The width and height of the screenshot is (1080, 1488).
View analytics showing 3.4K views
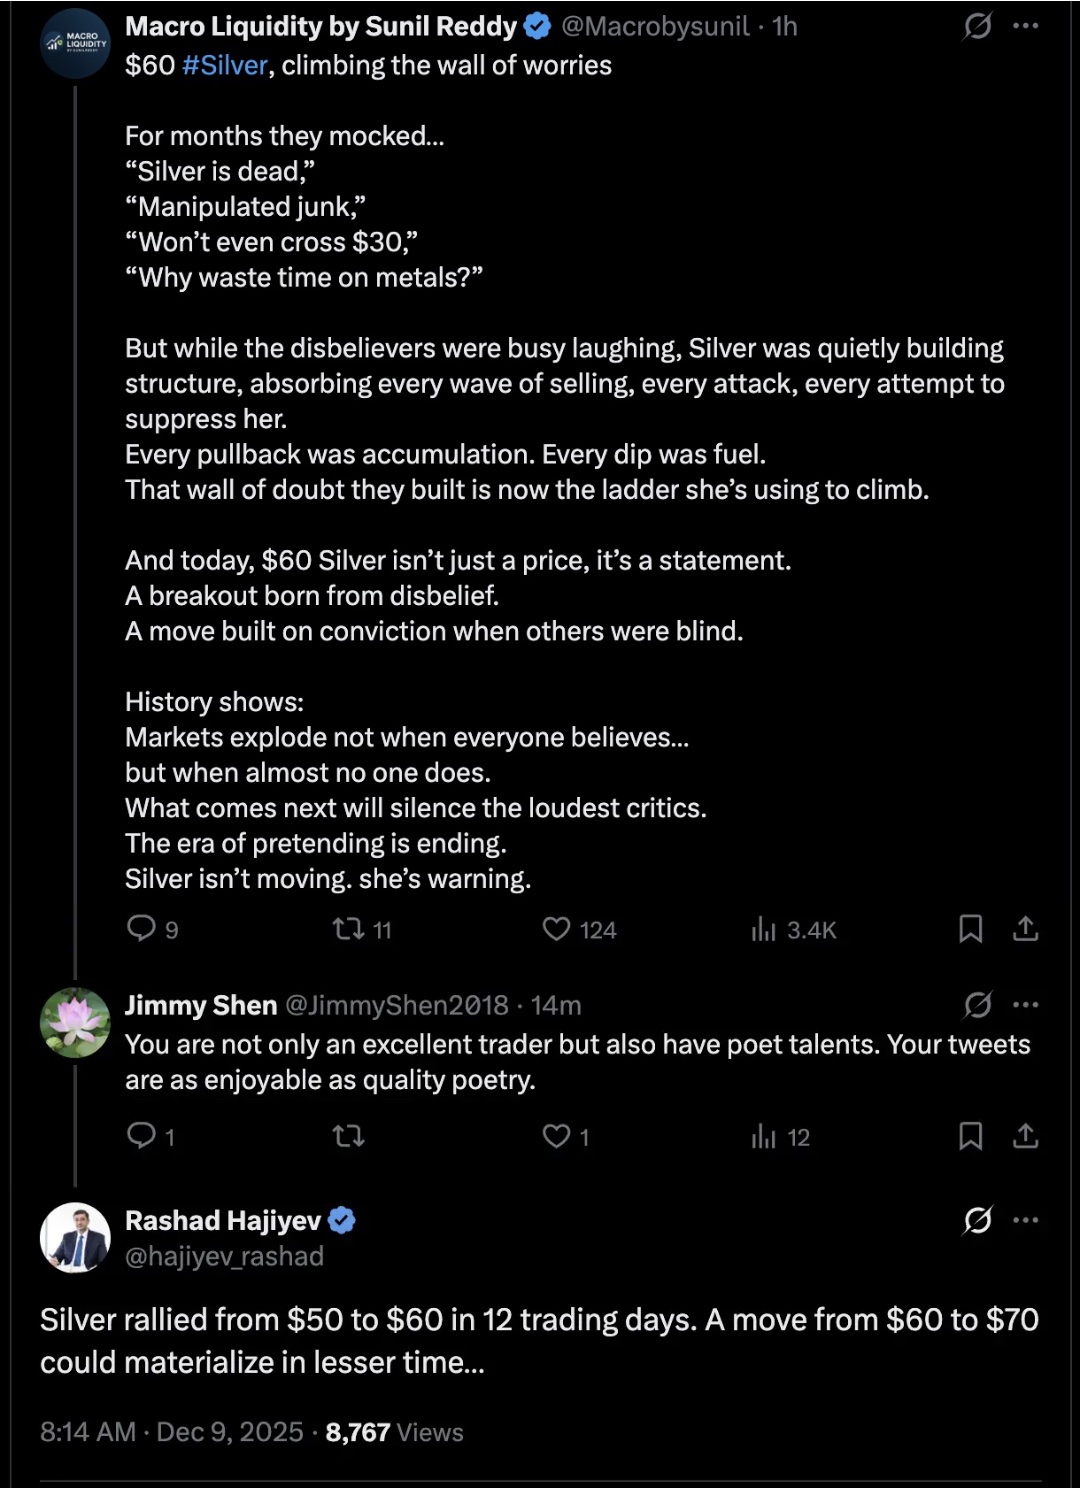(x=764, y=929)
